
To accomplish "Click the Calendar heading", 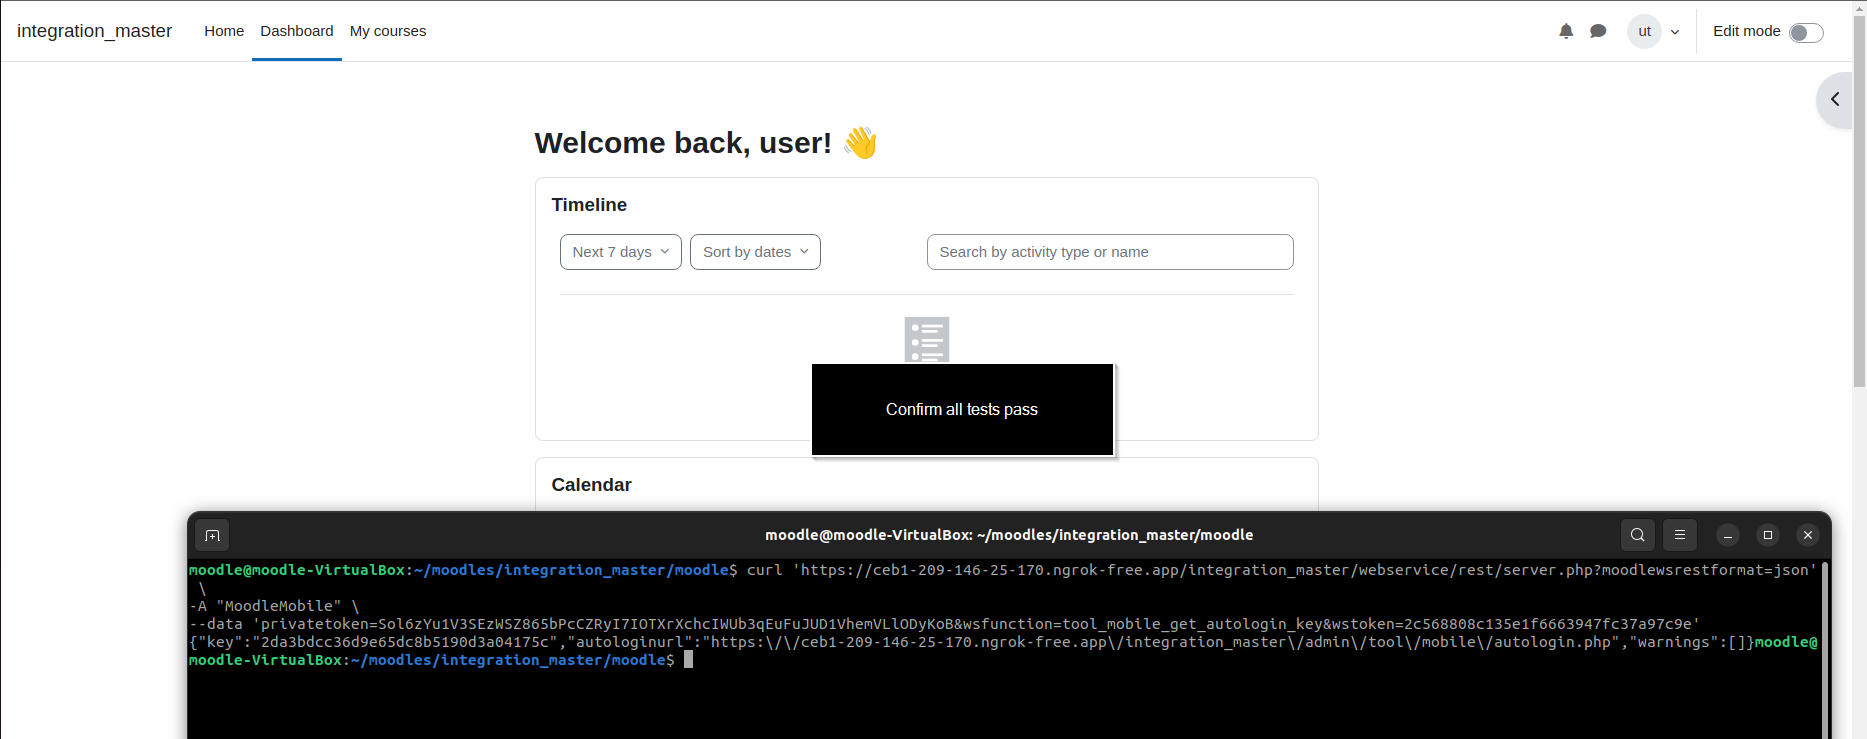I will [x=591, y=485].
